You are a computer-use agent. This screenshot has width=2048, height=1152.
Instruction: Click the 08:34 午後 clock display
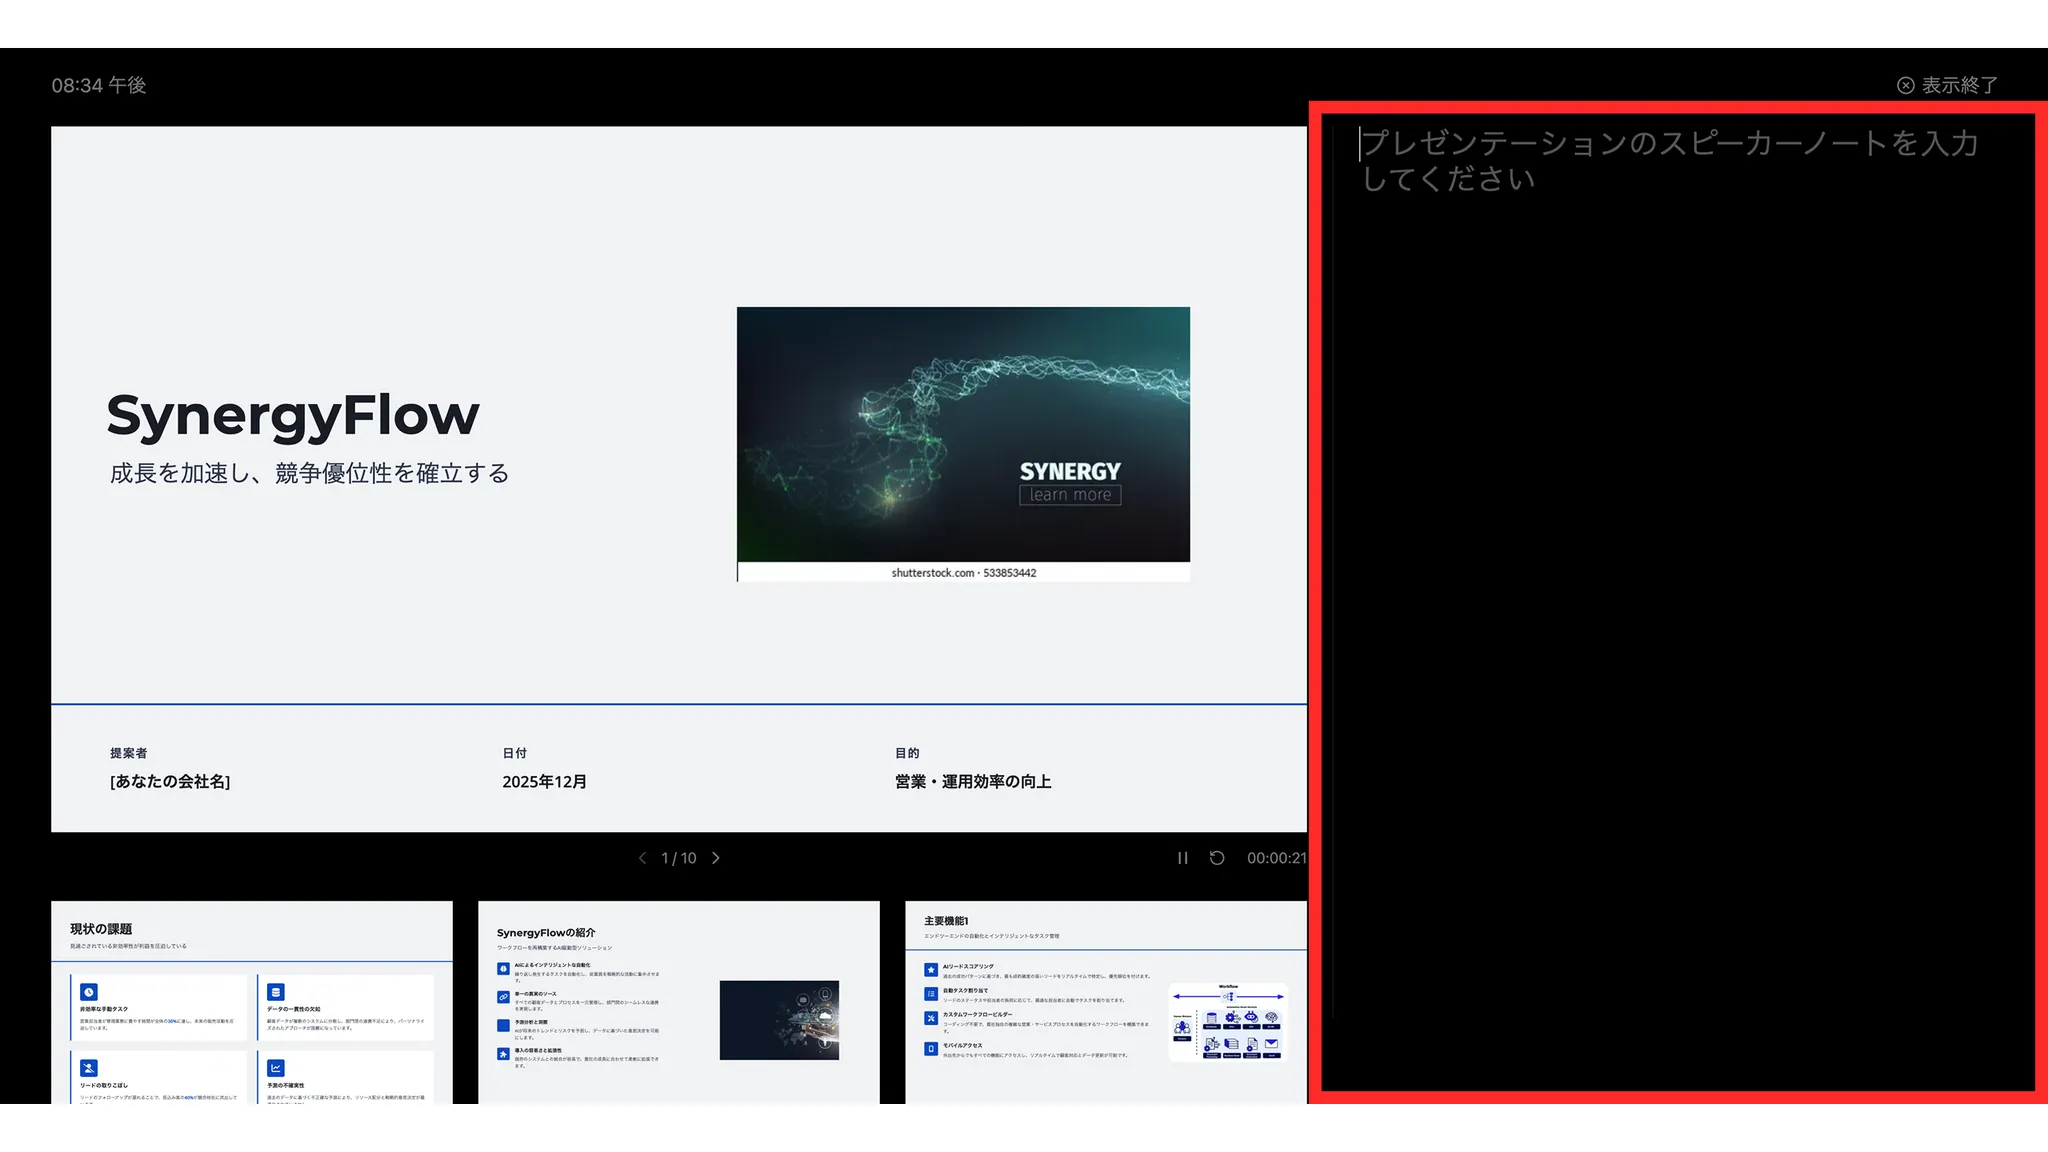click(99, 86)
